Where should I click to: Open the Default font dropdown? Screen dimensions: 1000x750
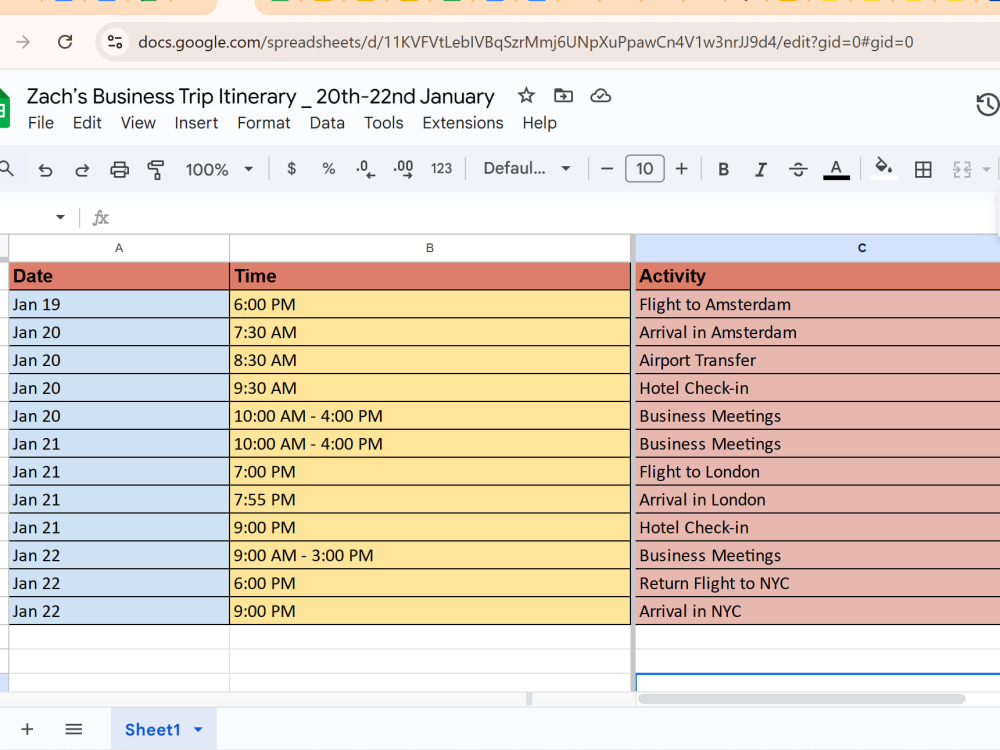pyautogui.click(x=527, y=169)
